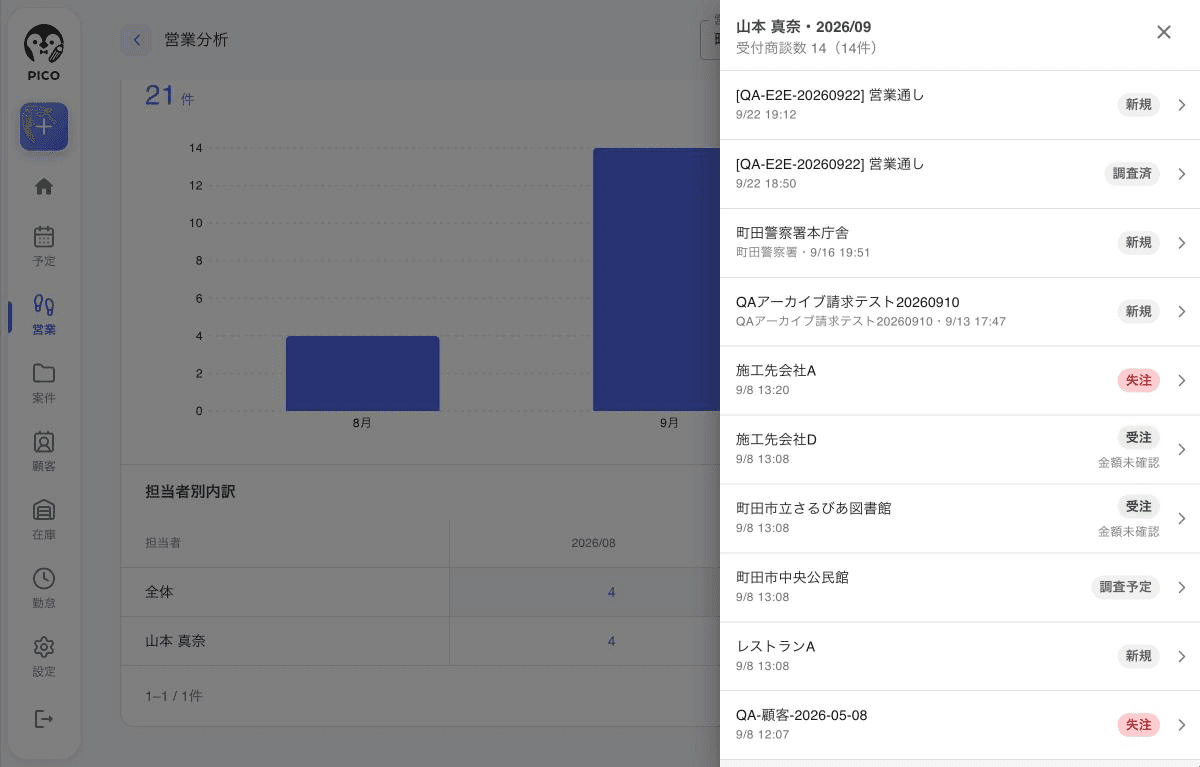The width and height of the screenshot is (1200, 767).
Task: Click the 担当者別内訳 heading
Action: (x=190, y=492)
